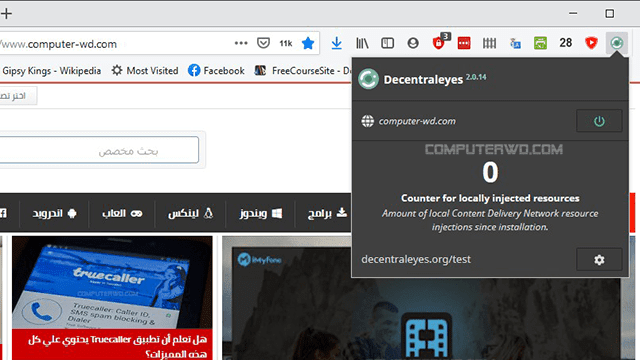The height and width of the screenshot is (360, 640).
Task: Open the Truecaller article thumbnail
Action: (112, 282)
